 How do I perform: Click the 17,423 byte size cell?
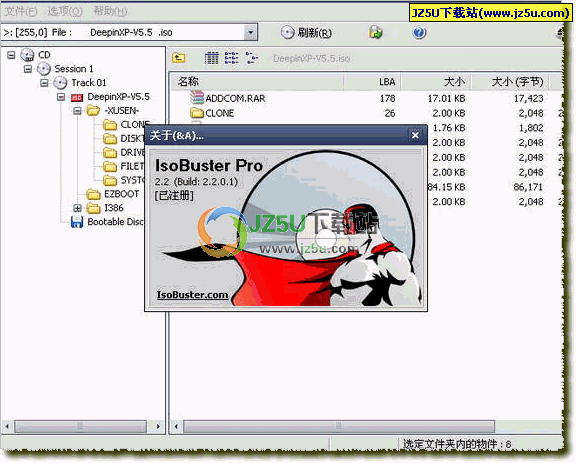(528, 98)
